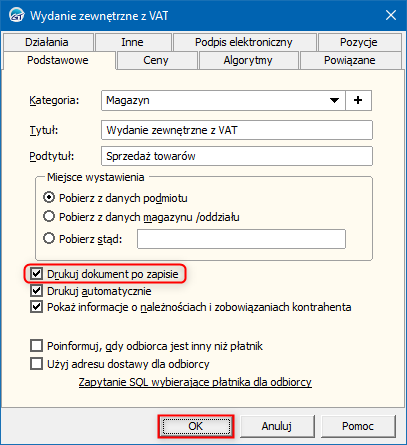Viewport: 407px width, 445px height.
Task: Select Pobierz z danych podmiotu option
Action: (115, 198)
